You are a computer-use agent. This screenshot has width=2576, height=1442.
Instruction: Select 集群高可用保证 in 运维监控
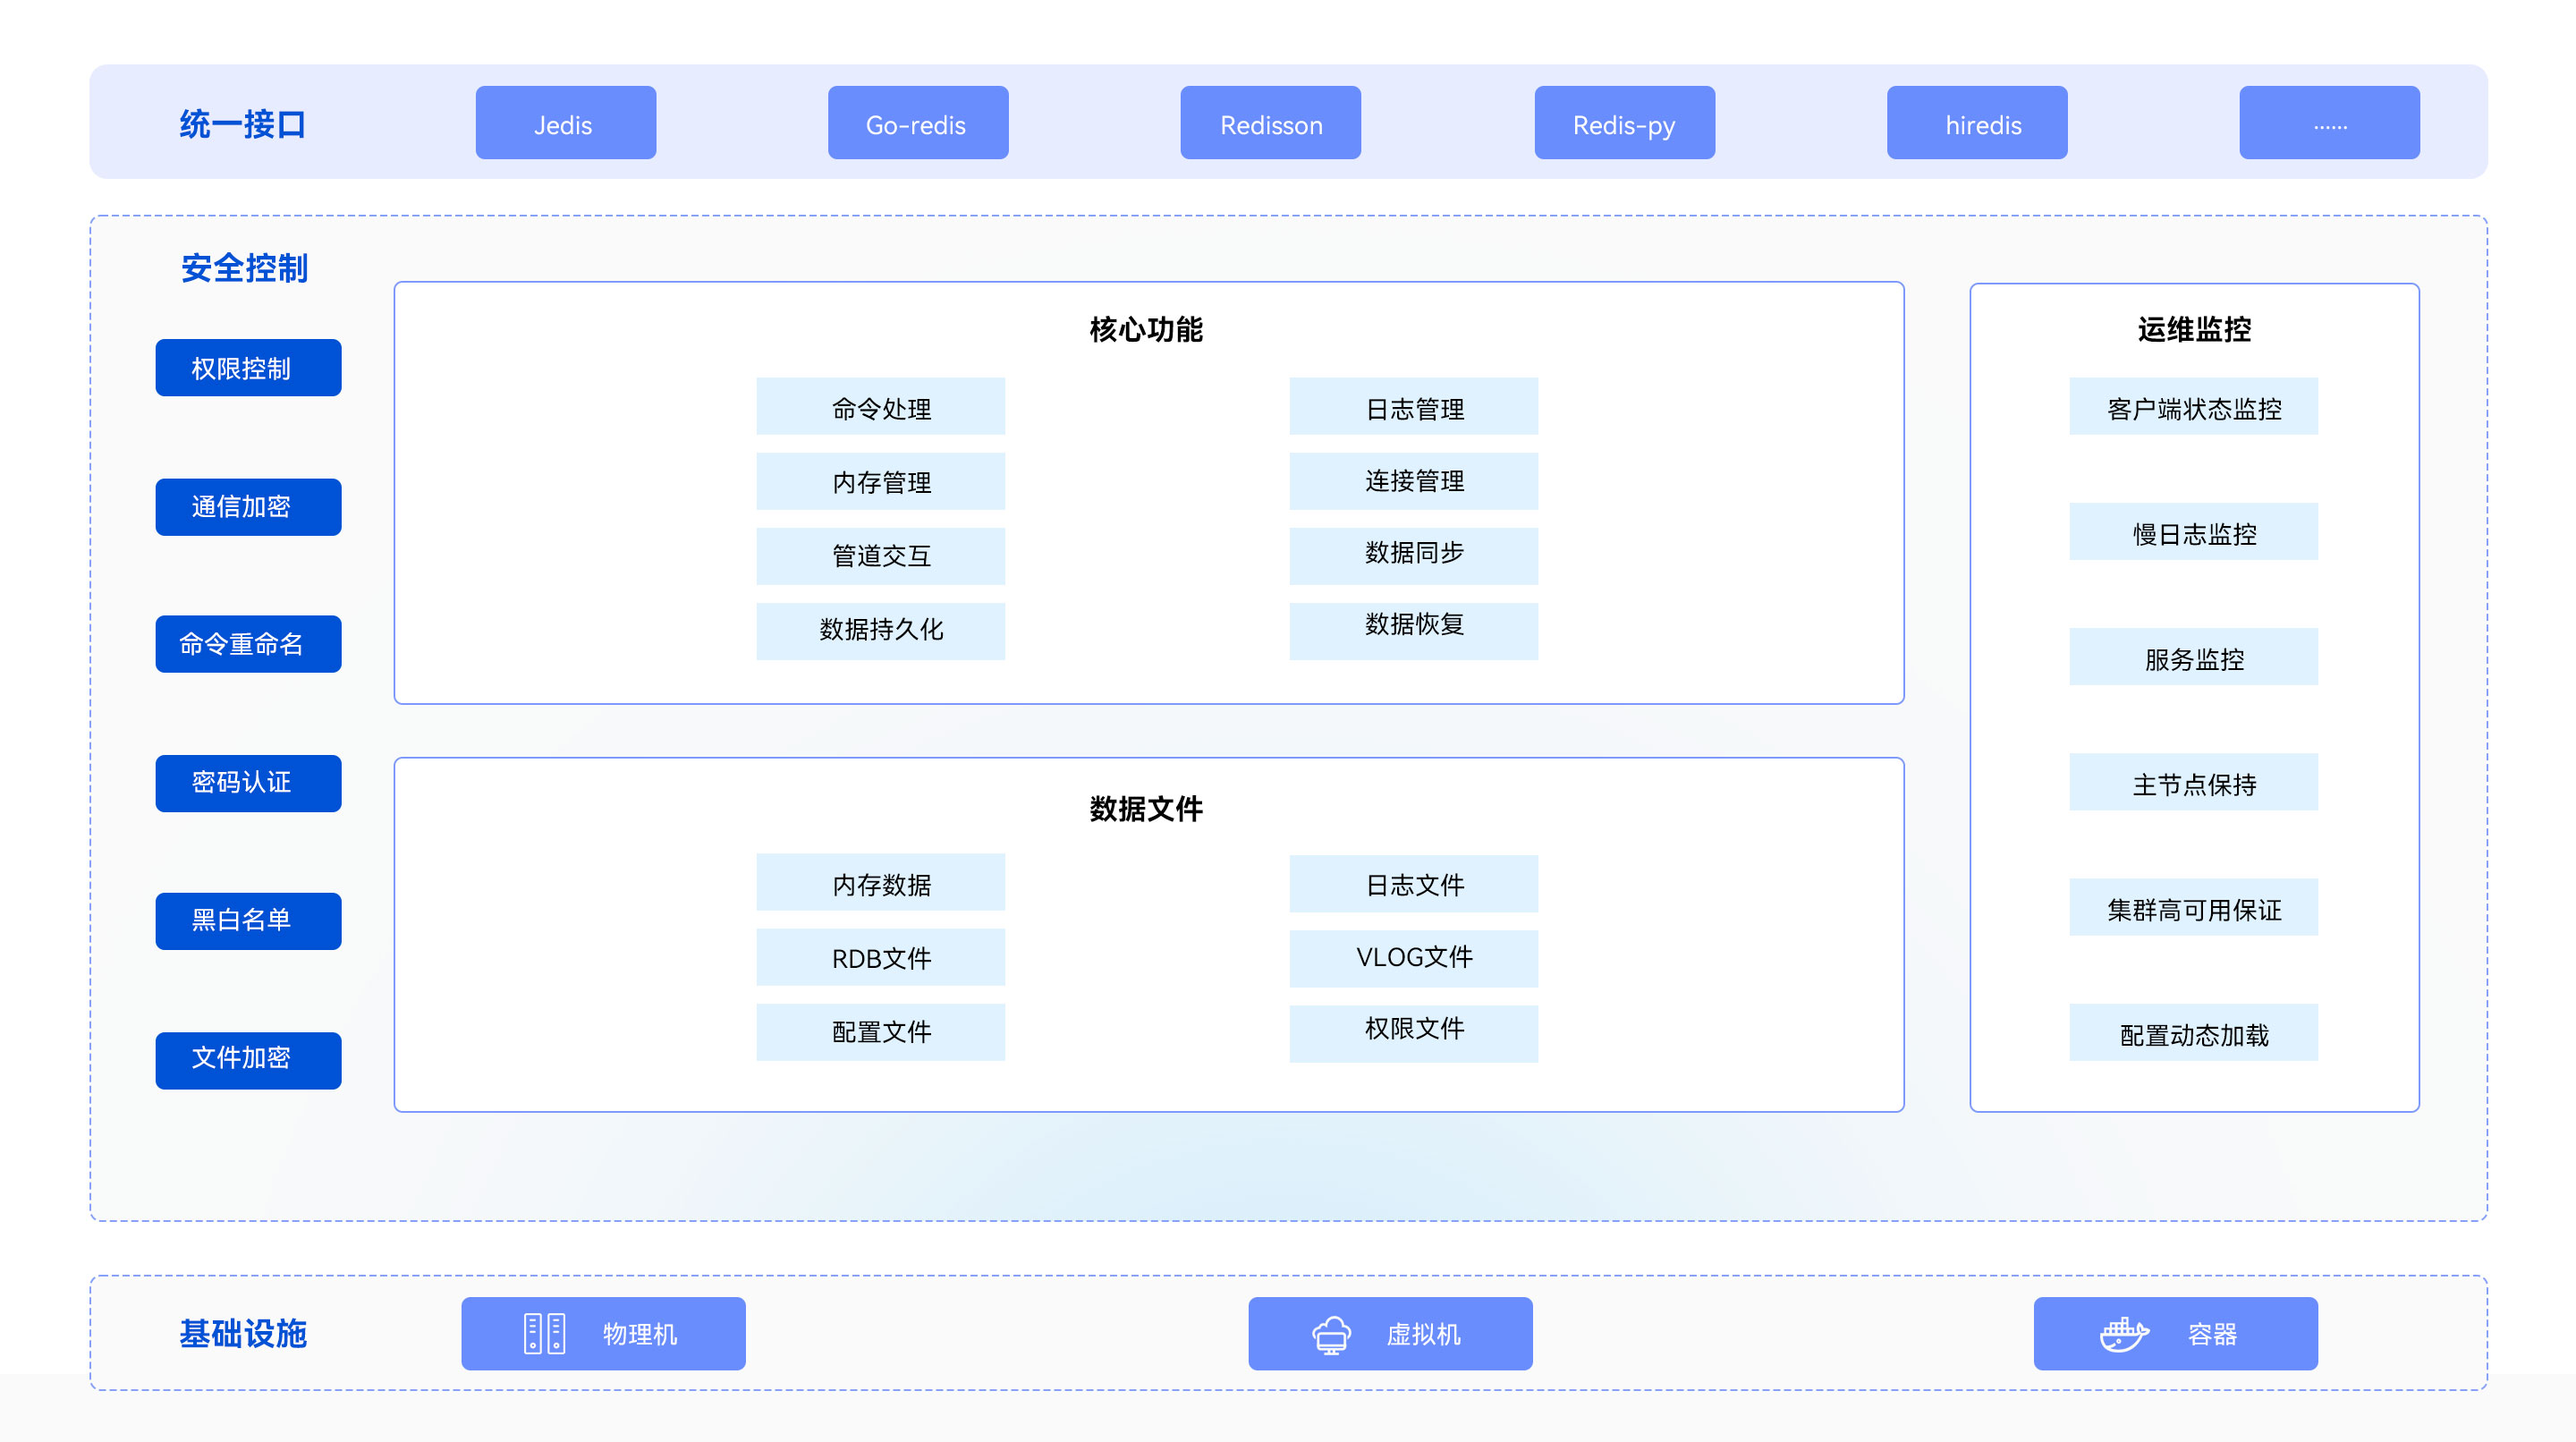click(2193, 908)
